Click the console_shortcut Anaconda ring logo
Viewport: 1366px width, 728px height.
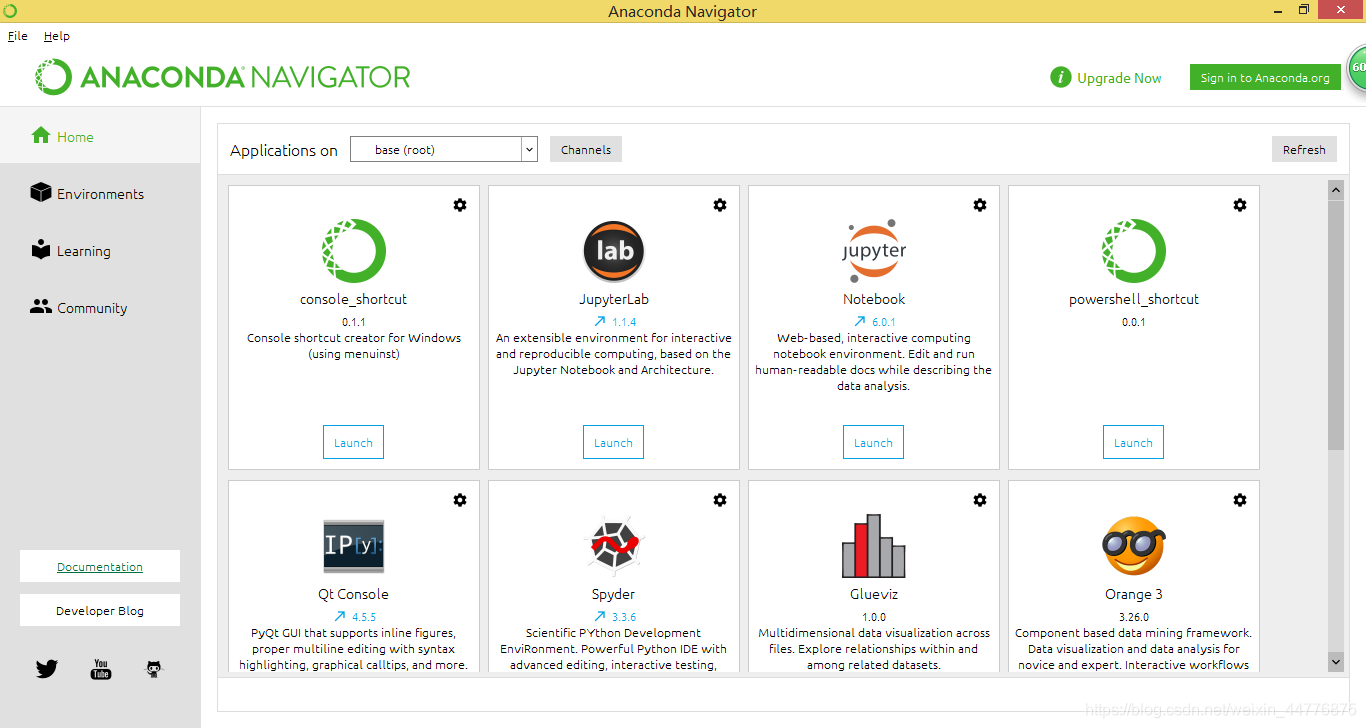(x=354, y=251)
